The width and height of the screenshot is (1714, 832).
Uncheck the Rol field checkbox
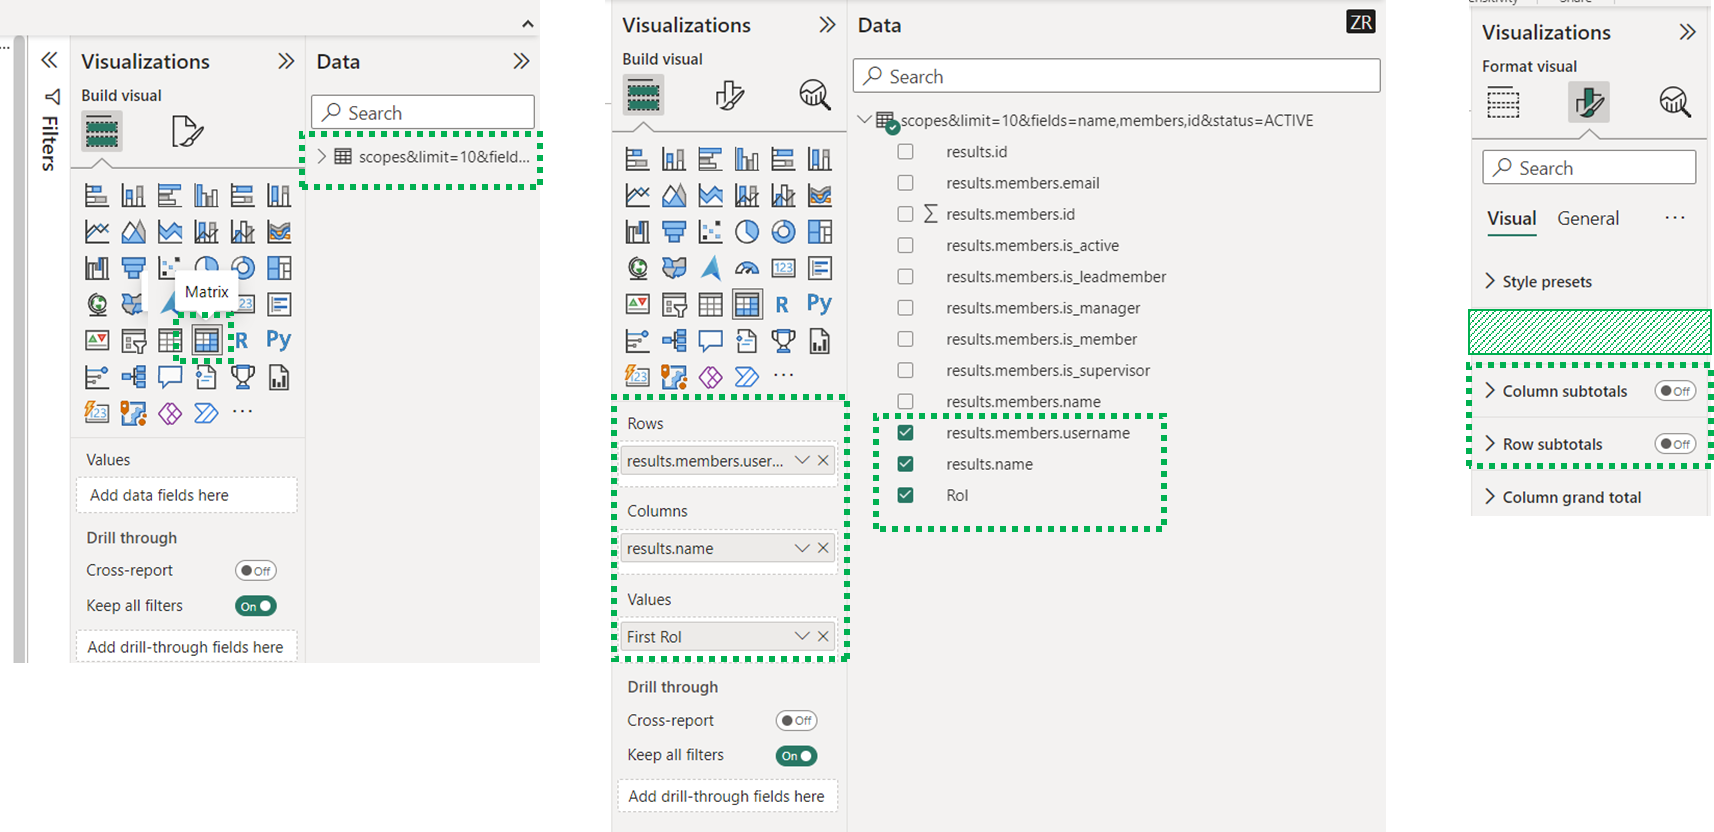click(x=905, y=495)
